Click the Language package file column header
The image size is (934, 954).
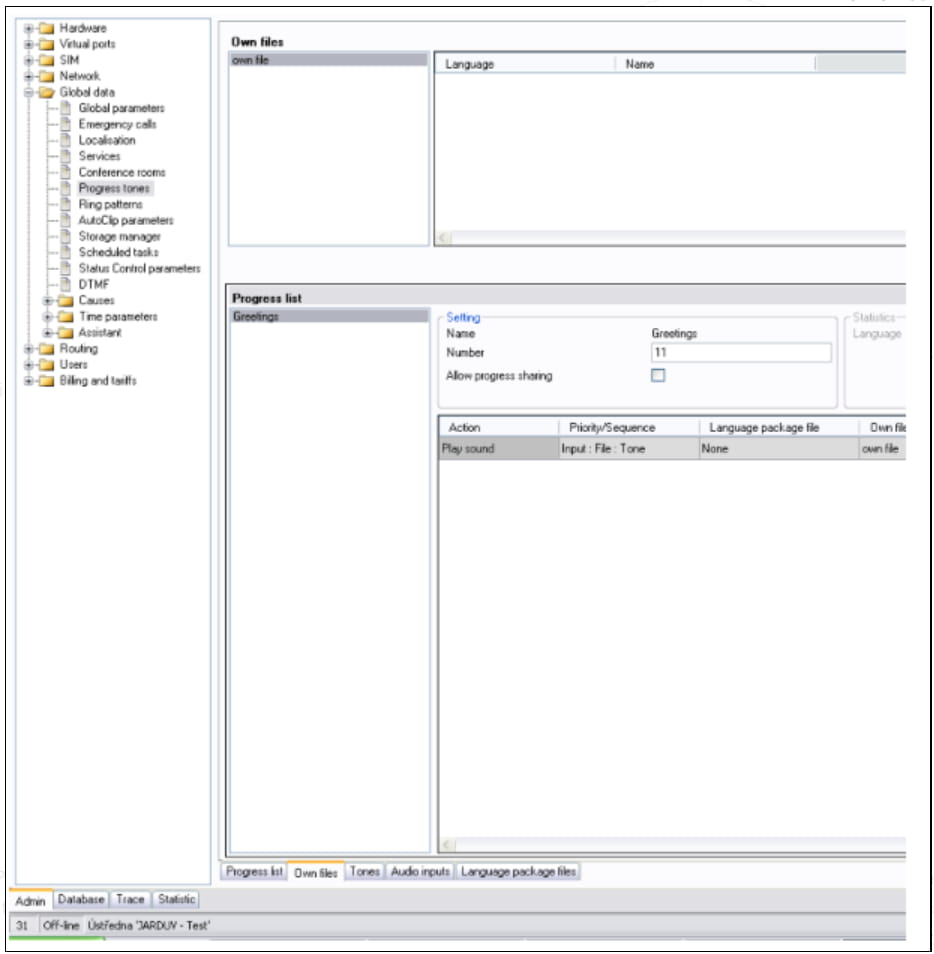pyautogui.click(x=779, y=427)
